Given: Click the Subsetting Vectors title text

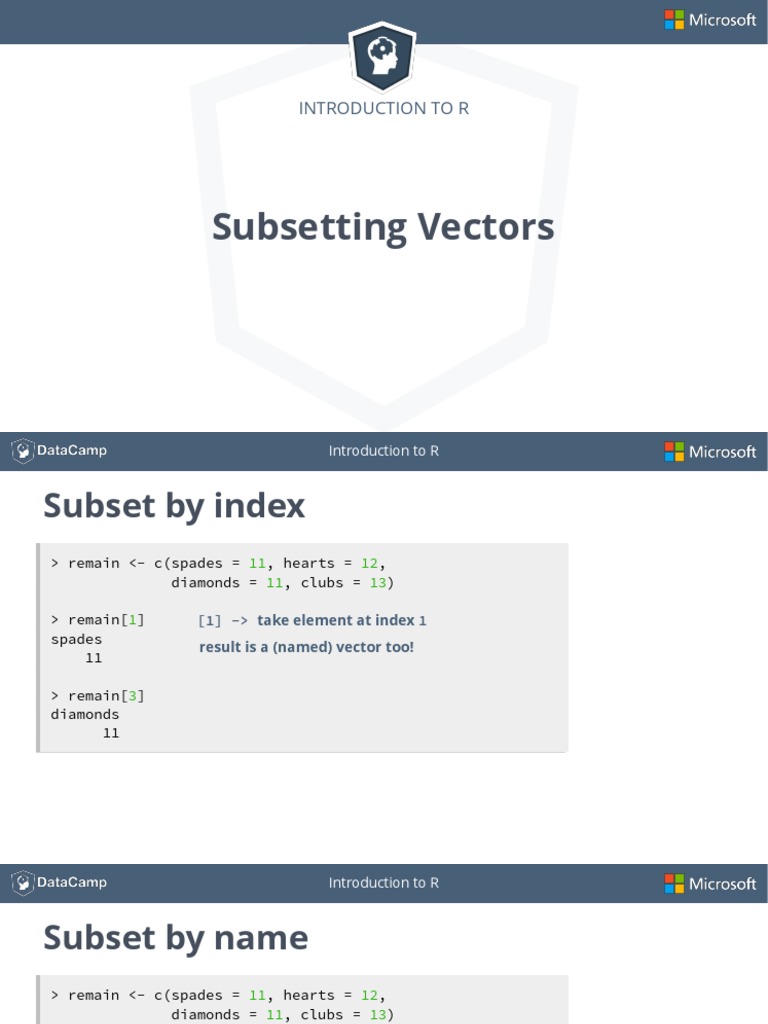Looking at the screenshot, I should [x=383, y=227].
